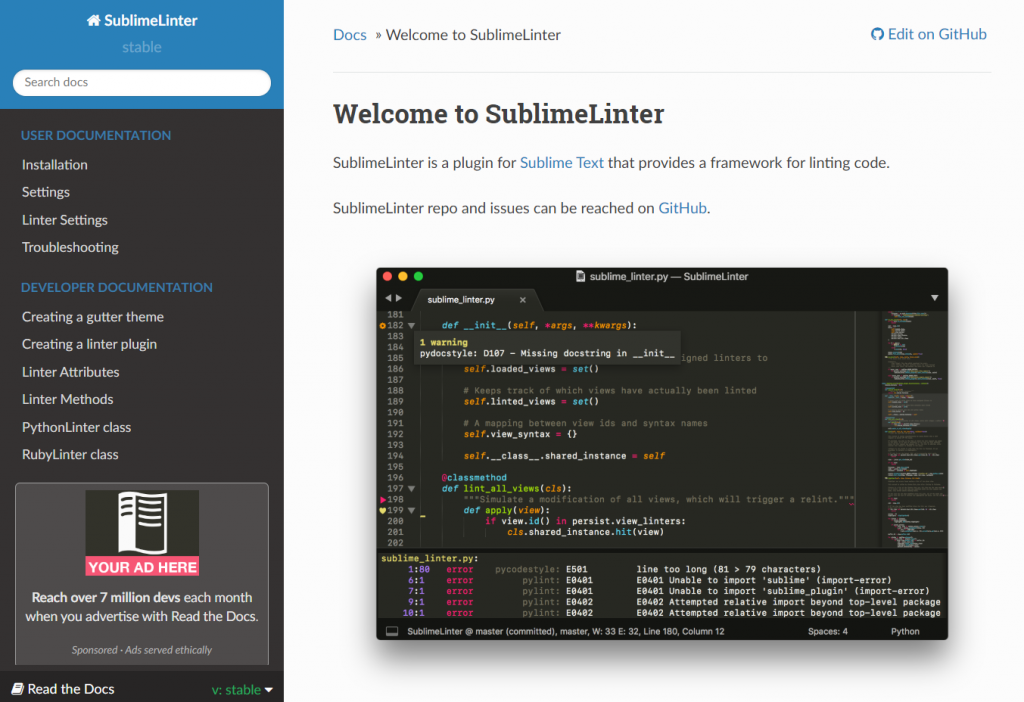Click the Search docs input field
The width and height of the screenshot is (1024, 702).
point(141,82)
